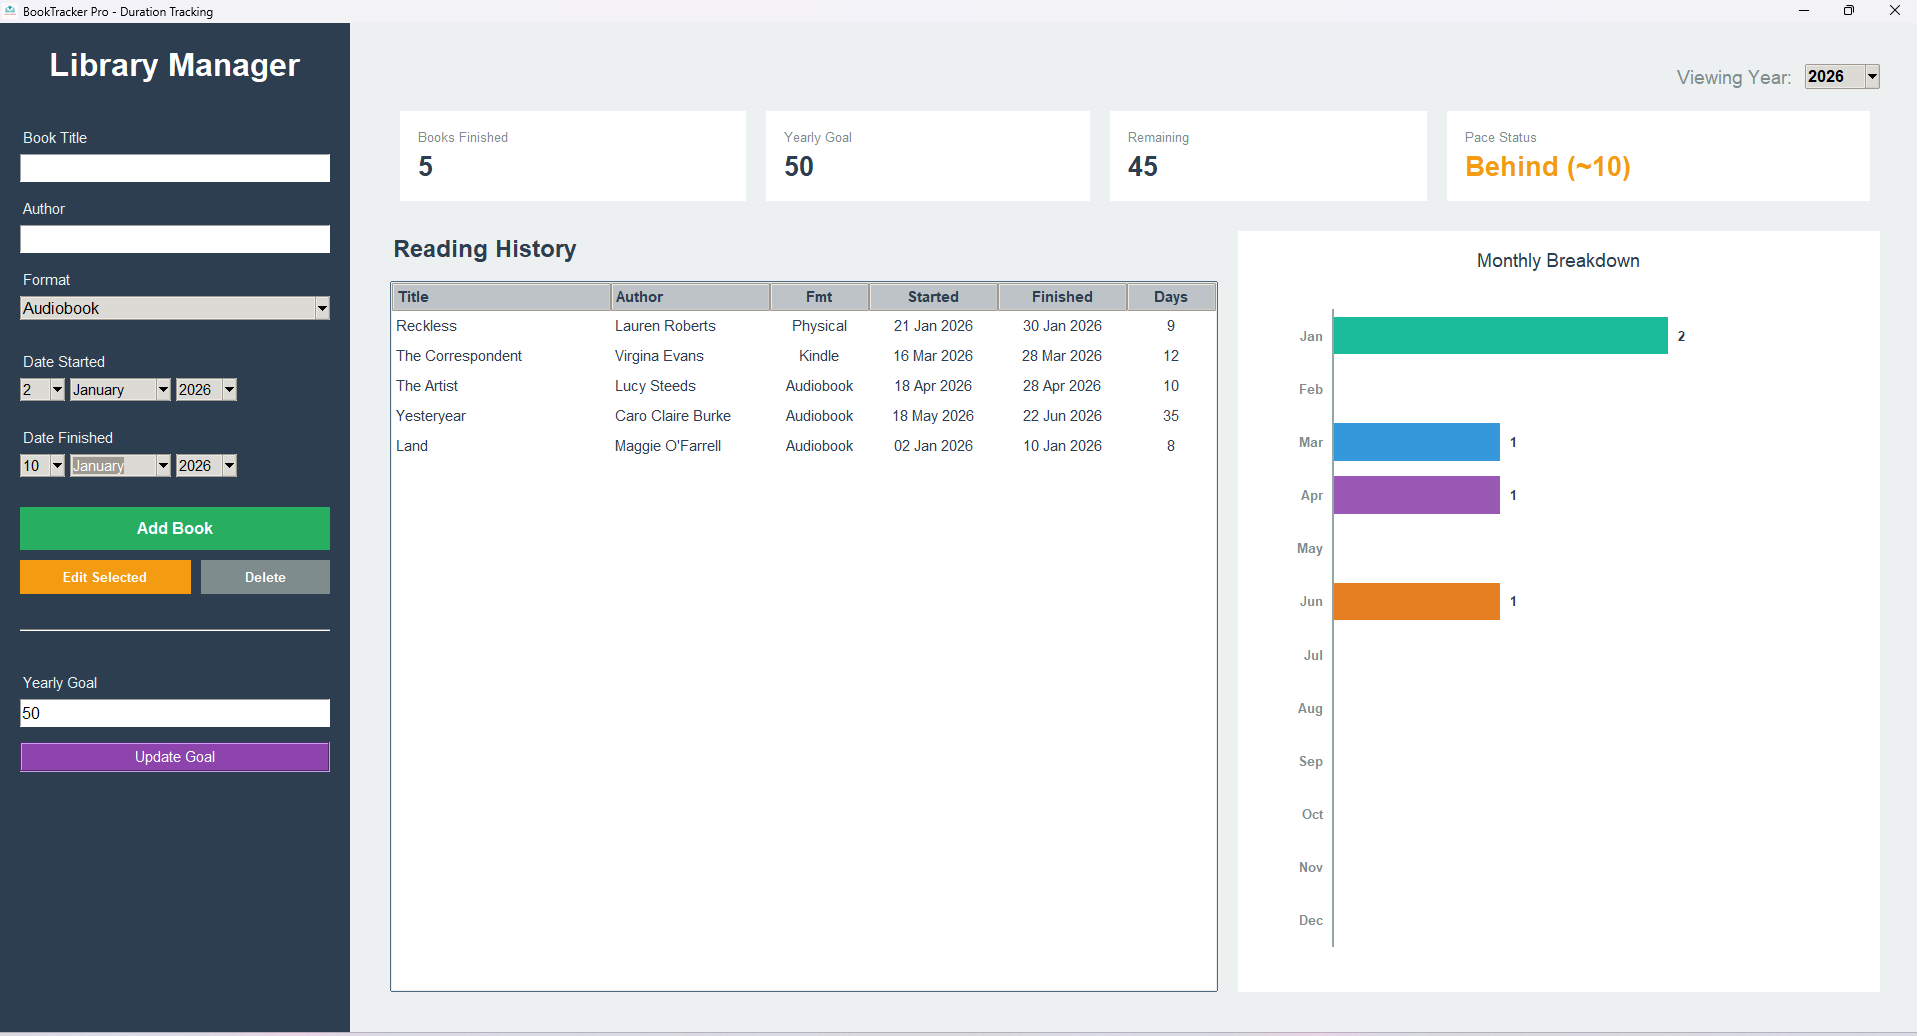Select The Artist book row
The width and height of the screenshot is (1917, 1036).
pyautogui.click(x=804, y=386)
